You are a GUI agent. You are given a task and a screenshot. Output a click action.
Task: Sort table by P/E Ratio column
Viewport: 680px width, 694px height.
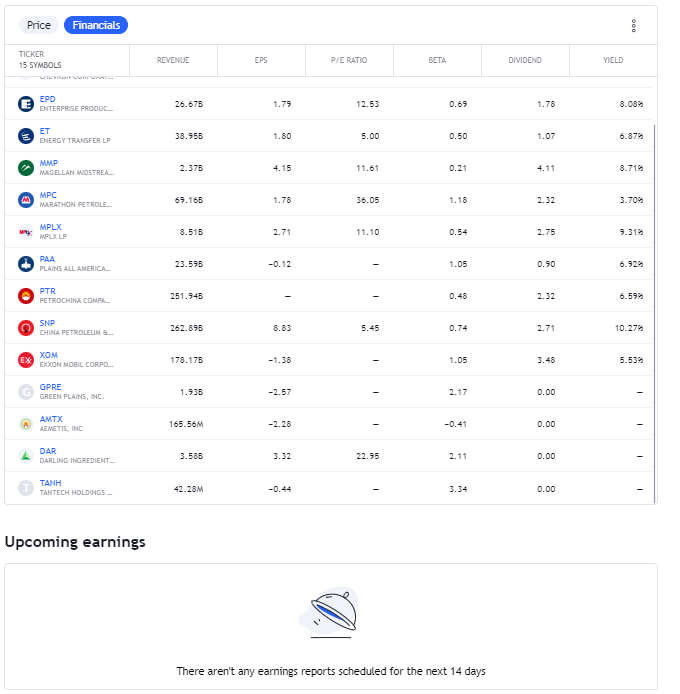349,60
